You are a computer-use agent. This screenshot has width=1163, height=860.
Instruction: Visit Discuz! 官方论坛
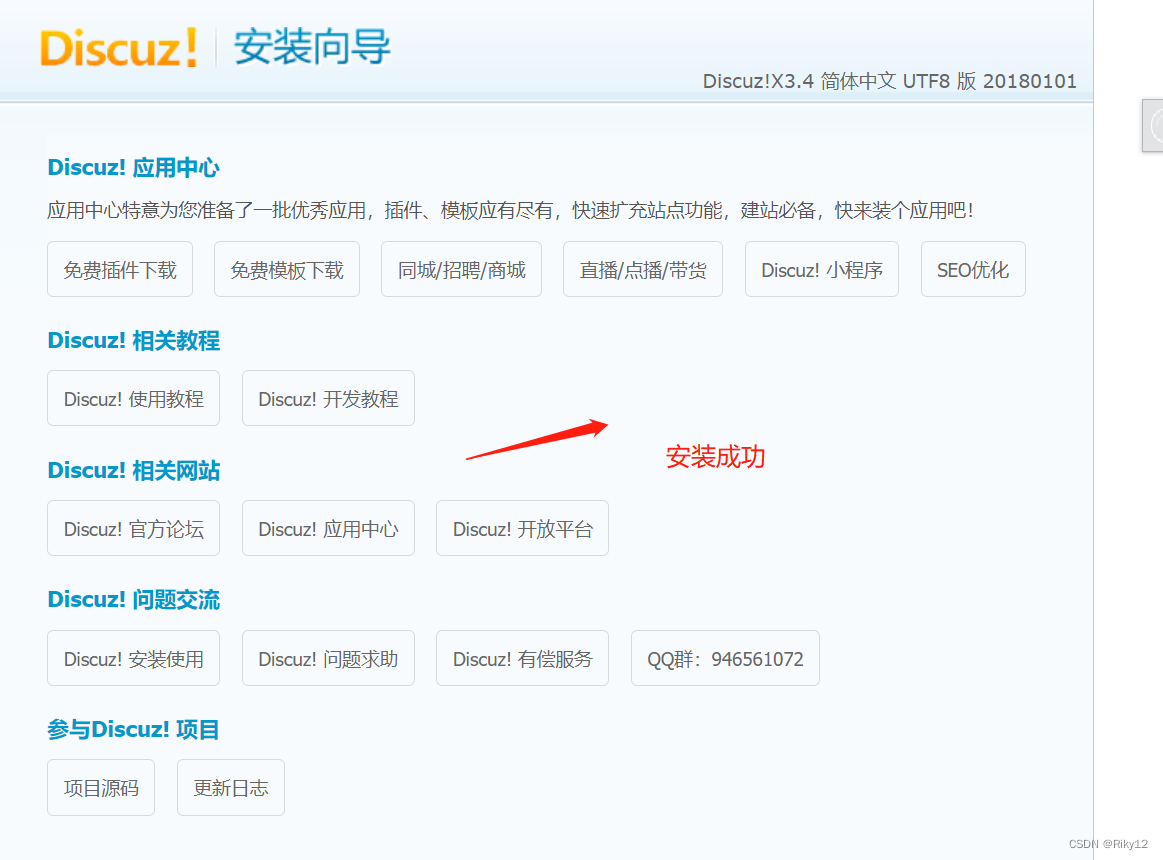tap(134, 528)
